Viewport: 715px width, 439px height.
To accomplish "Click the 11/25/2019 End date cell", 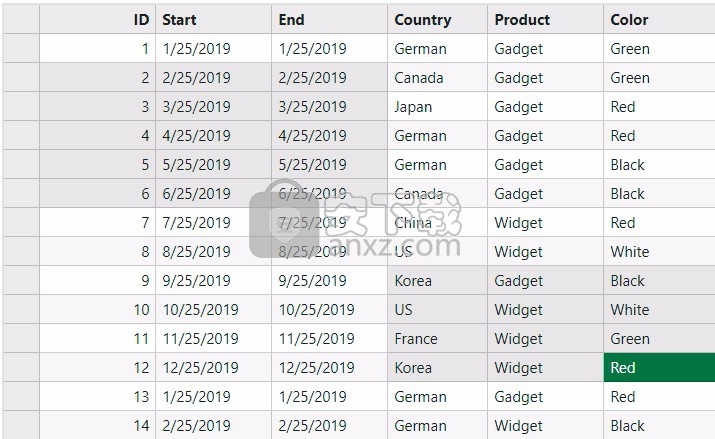I will pos(329,339).
